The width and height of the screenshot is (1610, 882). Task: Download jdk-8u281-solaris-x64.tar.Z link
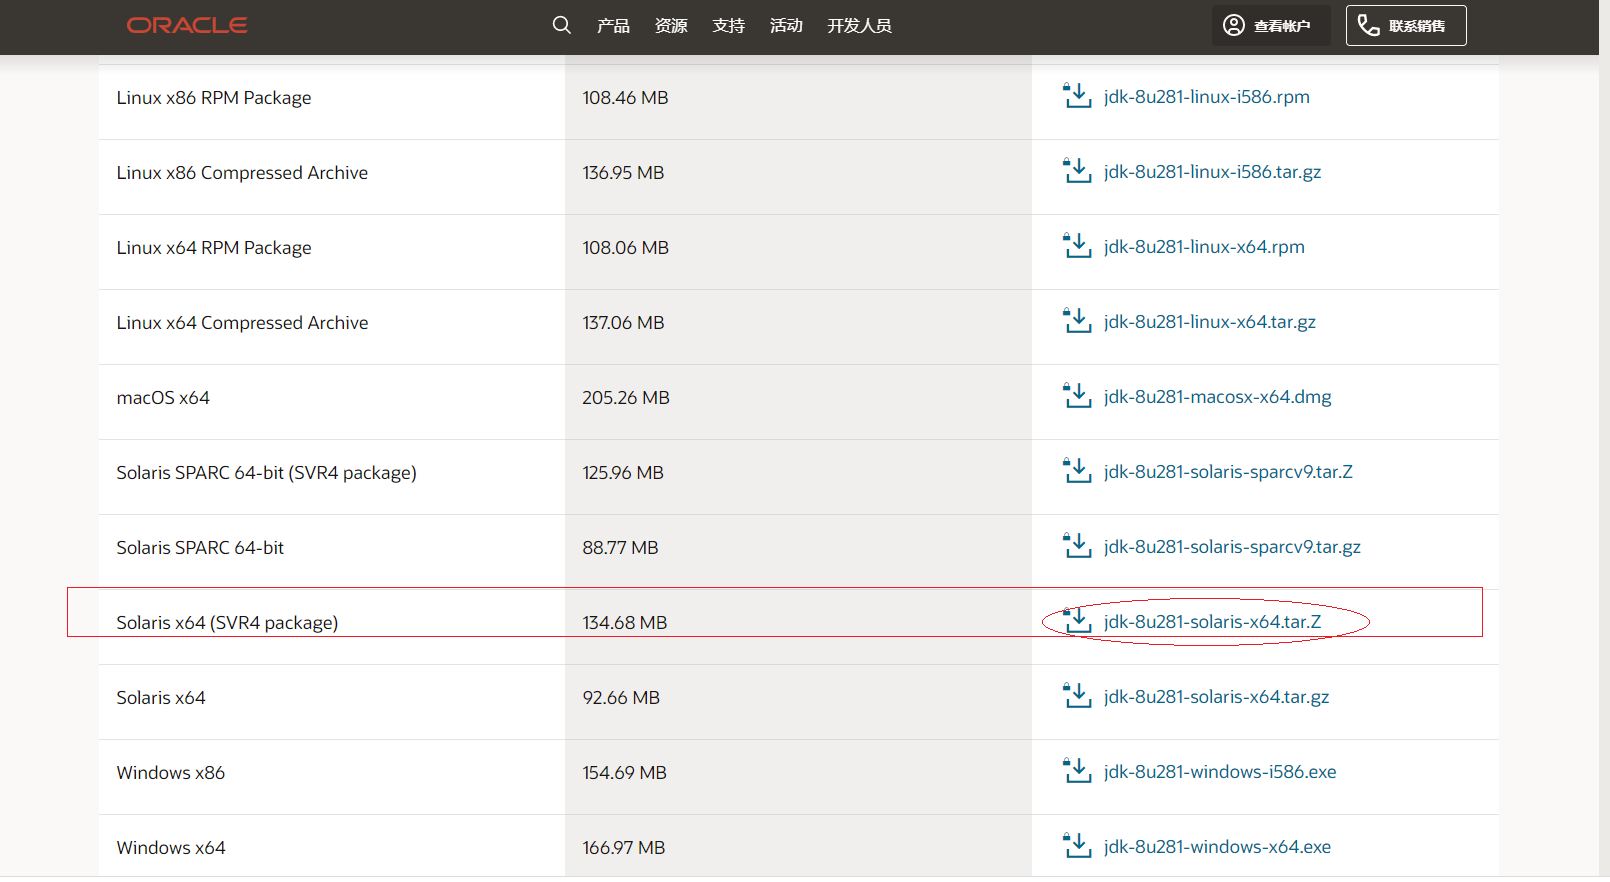tap(1212, 622)
